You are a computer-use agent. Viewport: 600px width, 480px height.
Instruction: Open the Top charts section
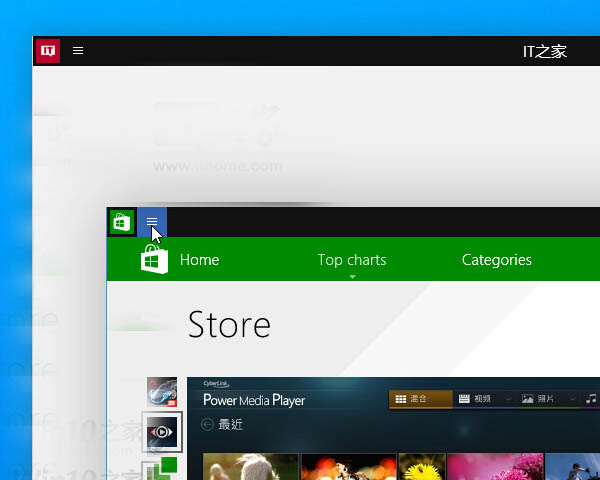coord(351,260)
